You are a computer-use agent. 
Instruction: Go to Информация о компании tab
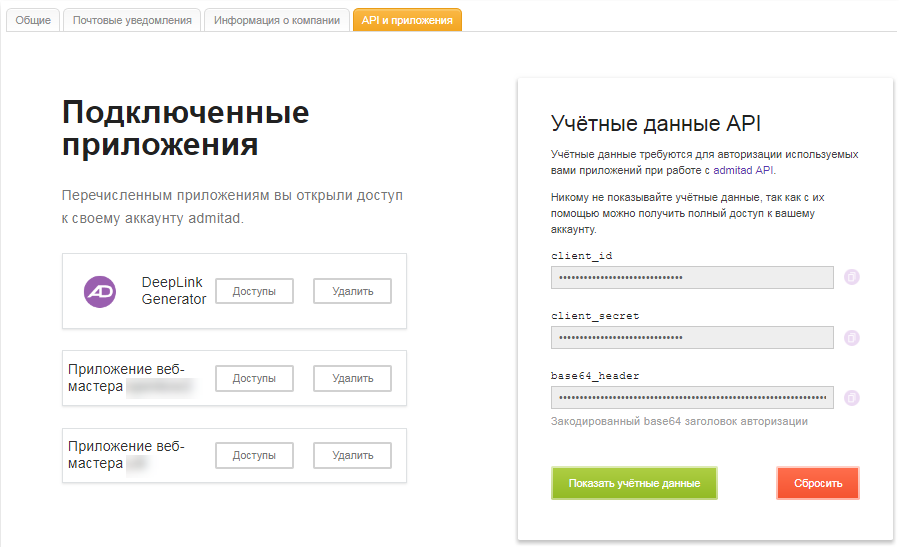277,20
